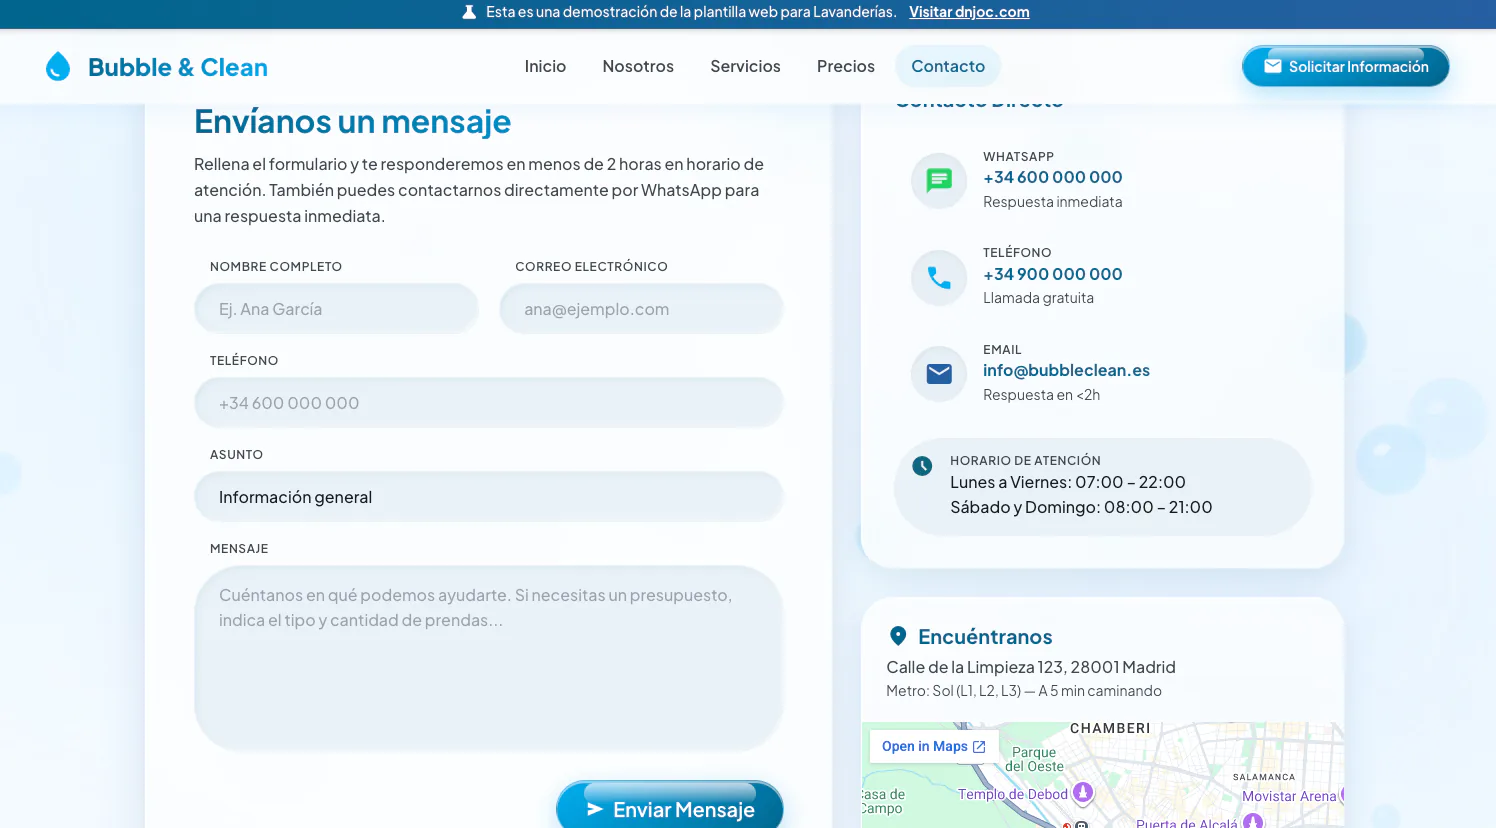Click the Respuesta en <2h text
The height and width of the screenshot is (828, 1496).
[1041, 395]
